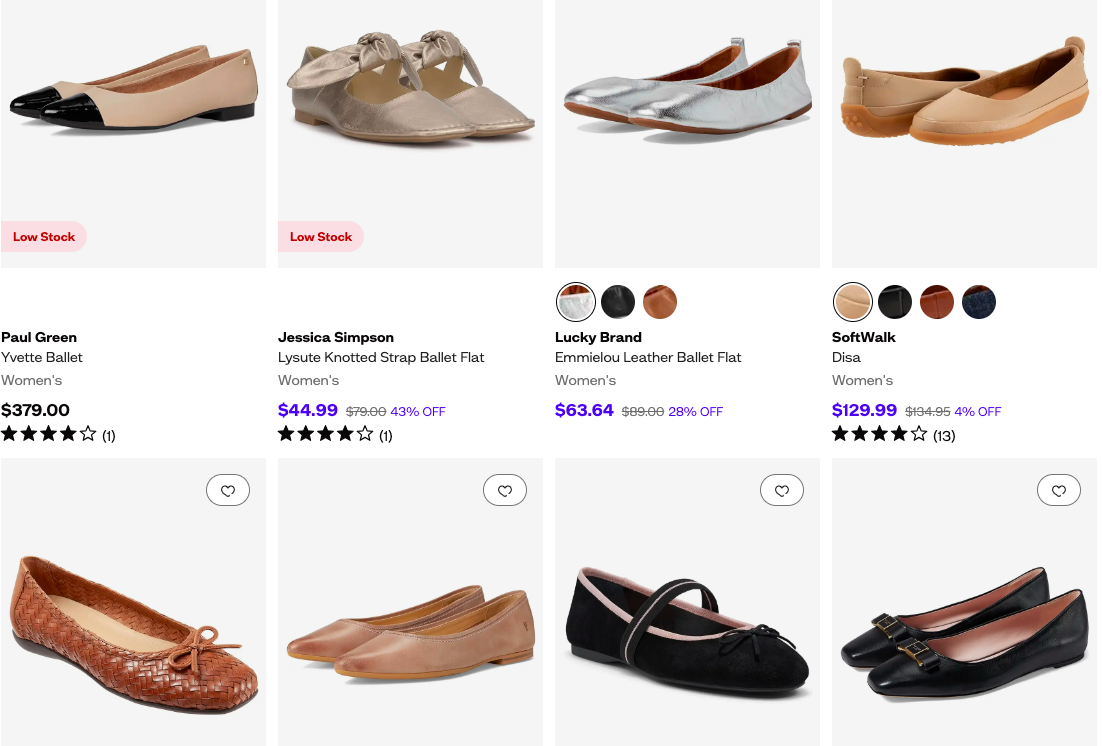
Task: Choose rust brown swatch for SoftWalk Disa
Action: [937, 301]
